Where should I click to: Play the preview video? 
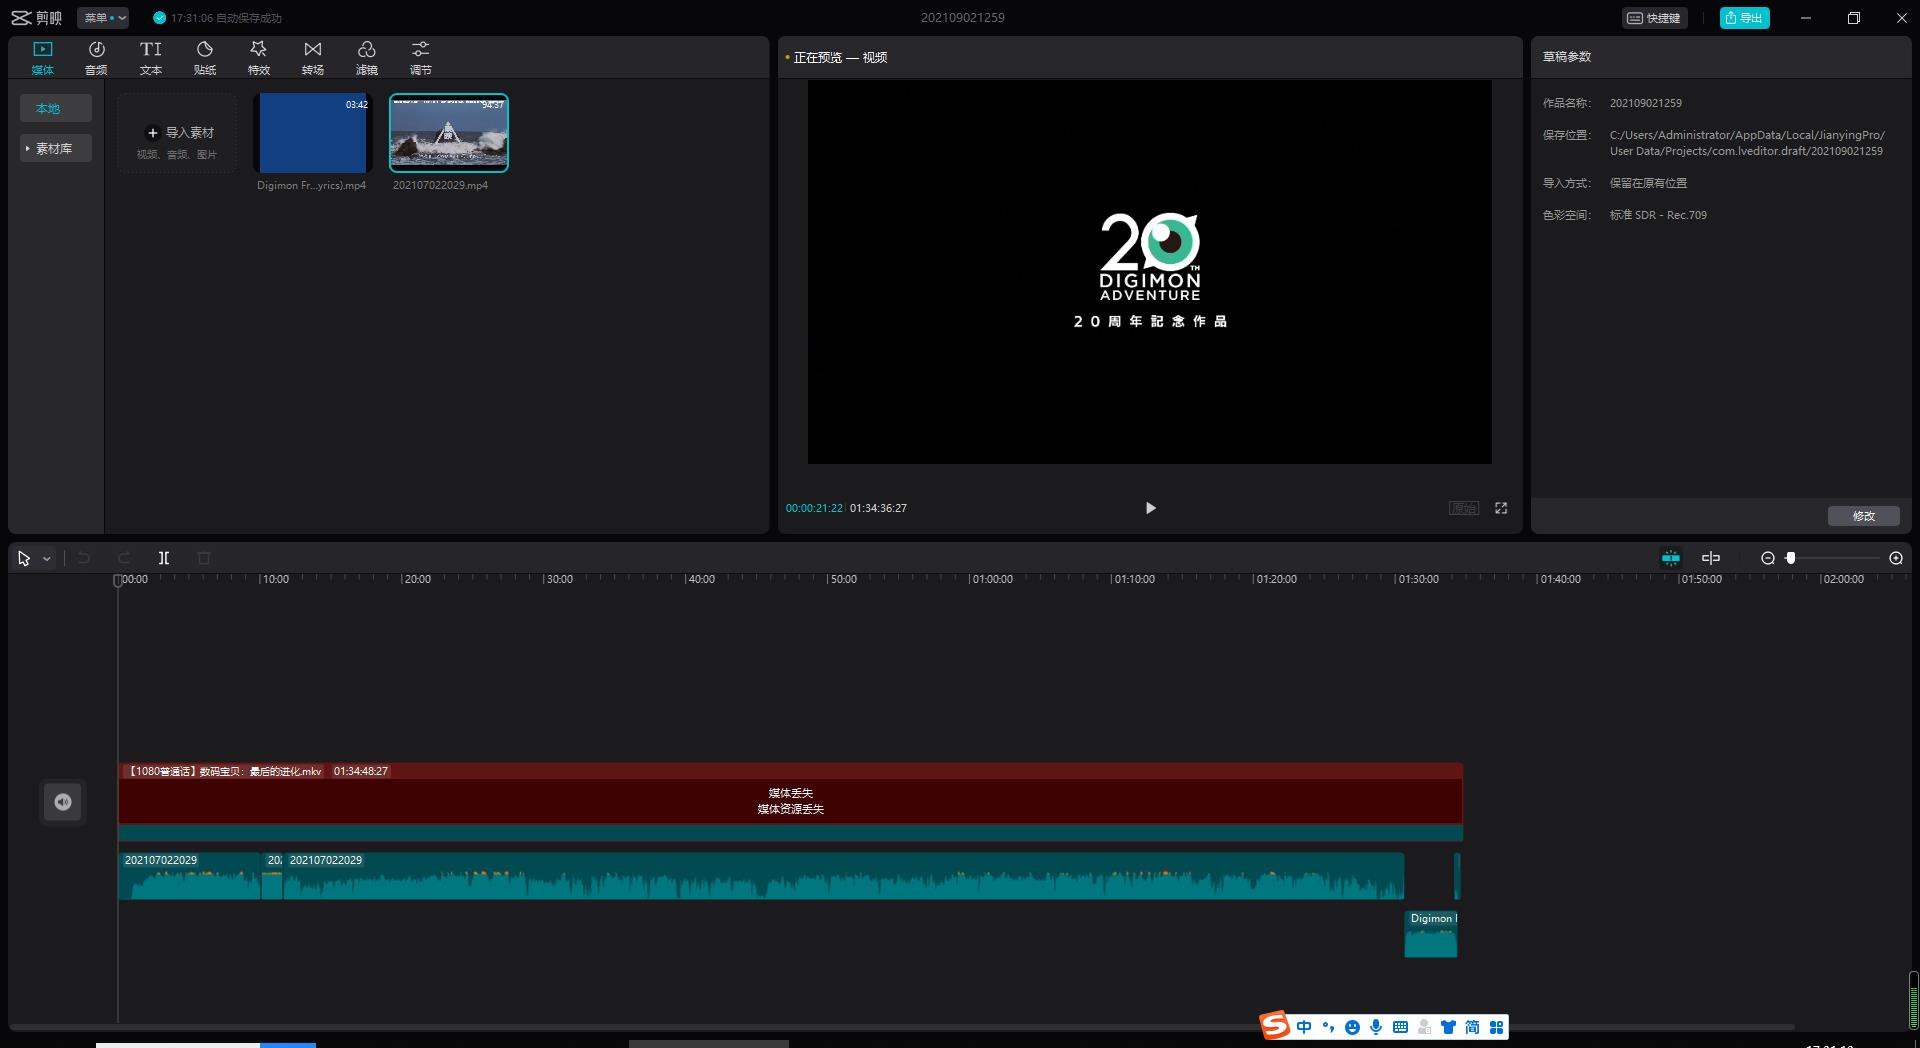click(1150, 508)
